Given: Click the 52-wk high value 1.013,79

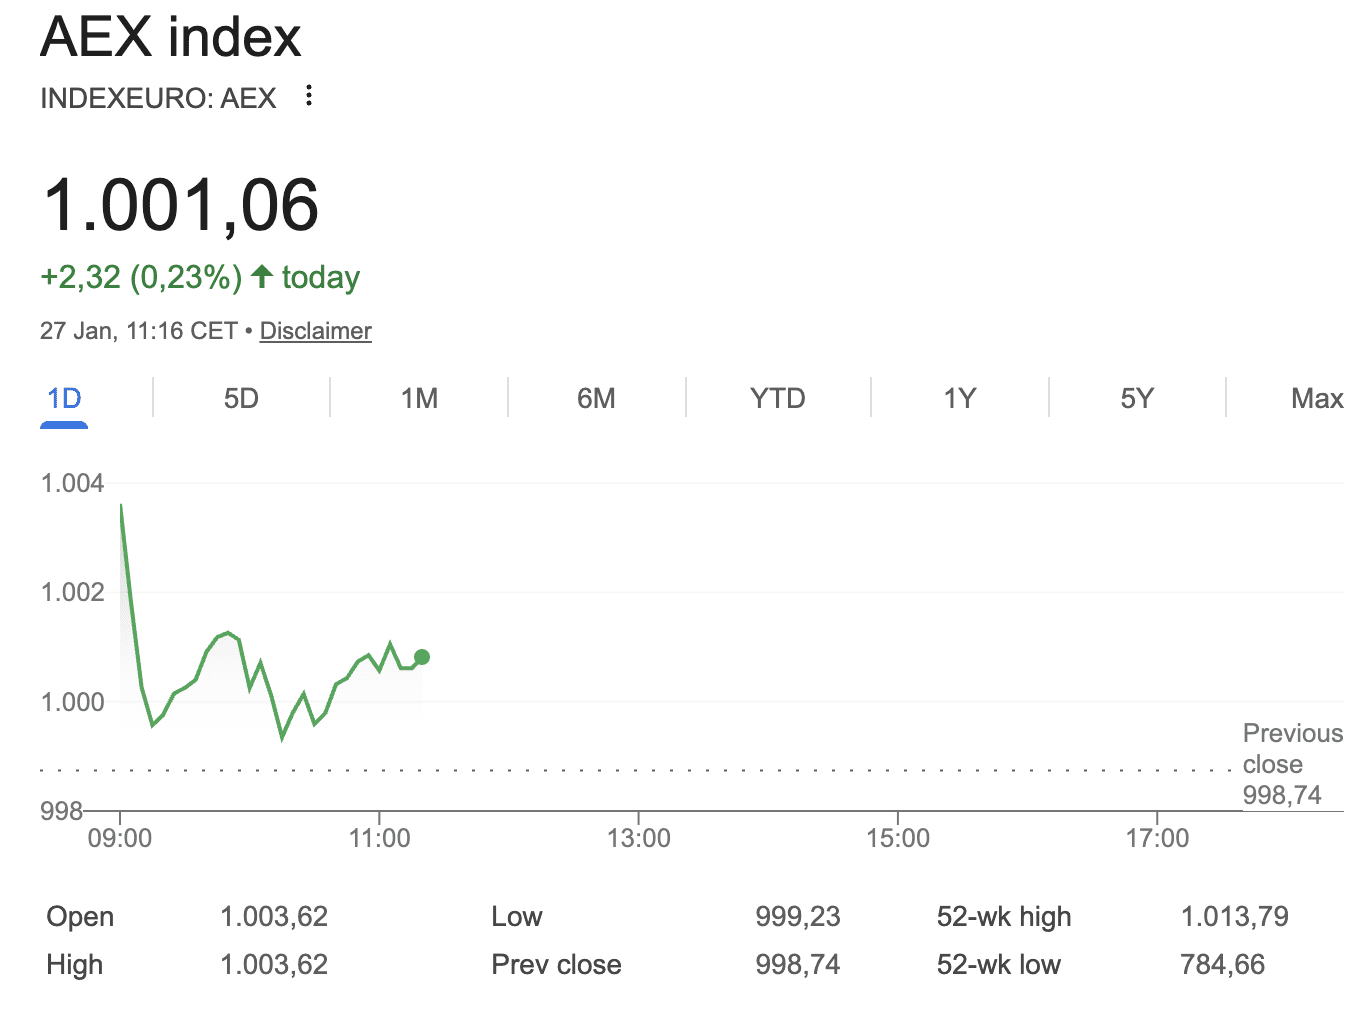Looking at the screenshot, I should pos(1234,916).
